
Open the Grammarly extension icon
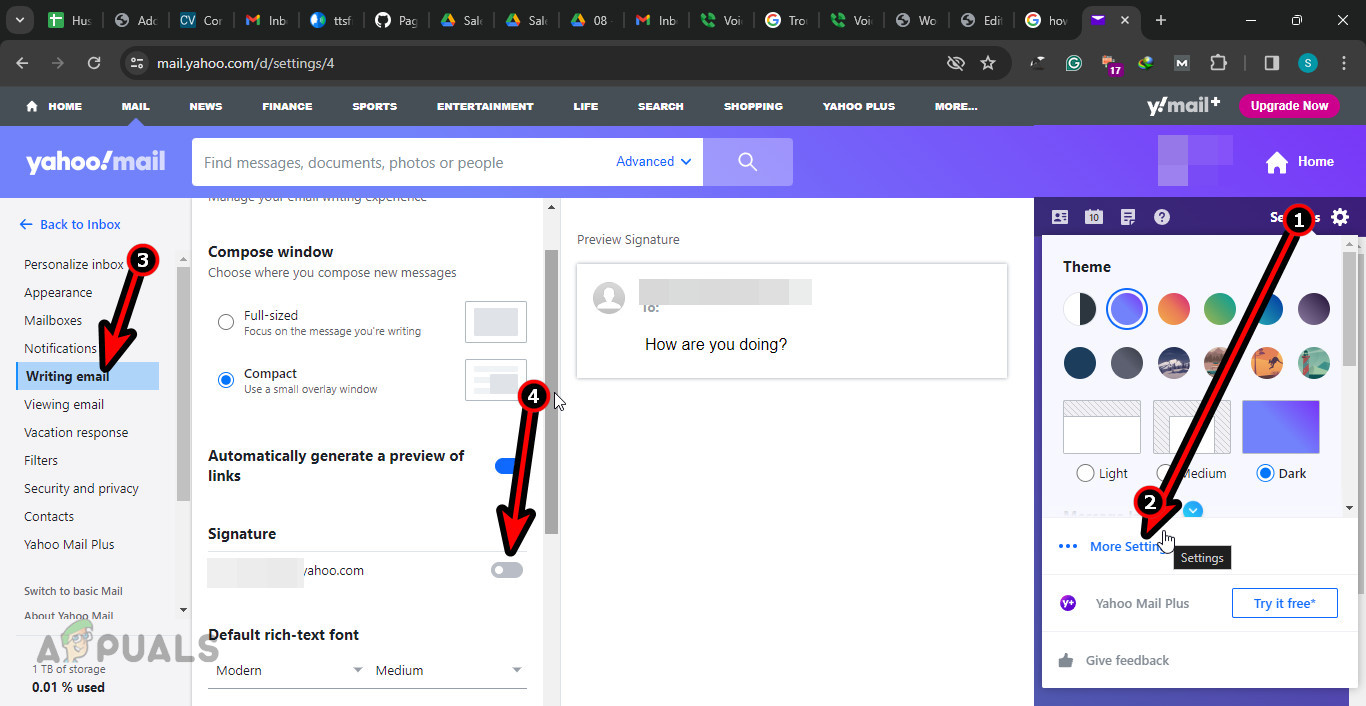[1073, 62]
